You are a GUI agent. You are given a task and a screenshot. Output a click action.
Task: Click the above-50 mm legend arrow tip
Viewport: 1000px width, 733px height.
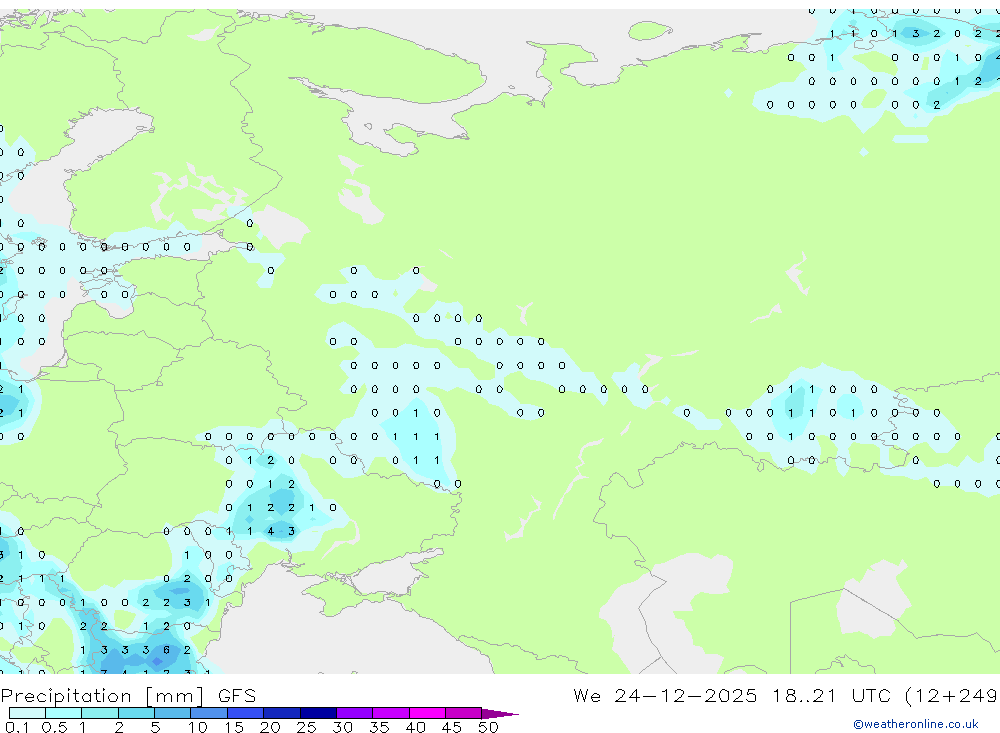point(500,713)
